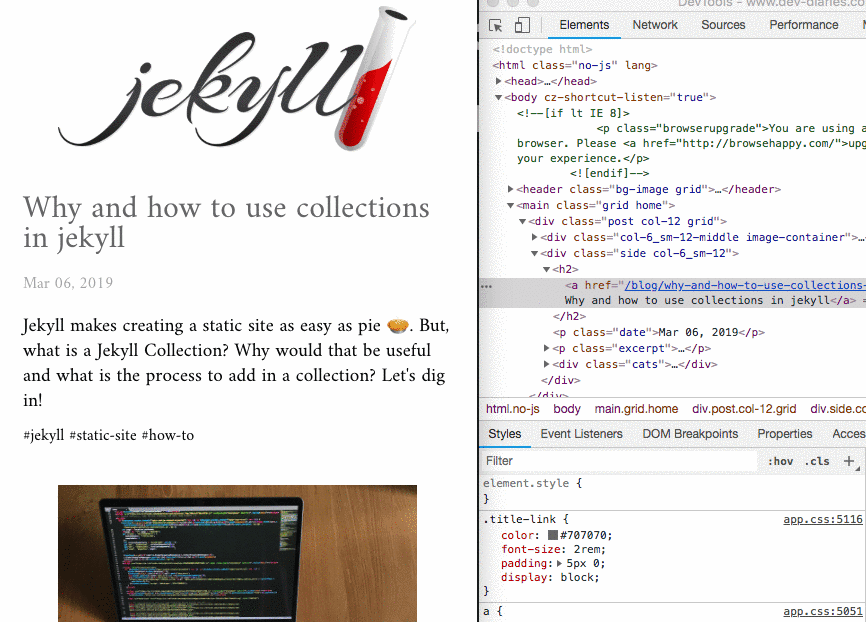Expand the header bg-image grid node
The width and height of the screenshot is (866, 622).
click(x=510, y=189)
